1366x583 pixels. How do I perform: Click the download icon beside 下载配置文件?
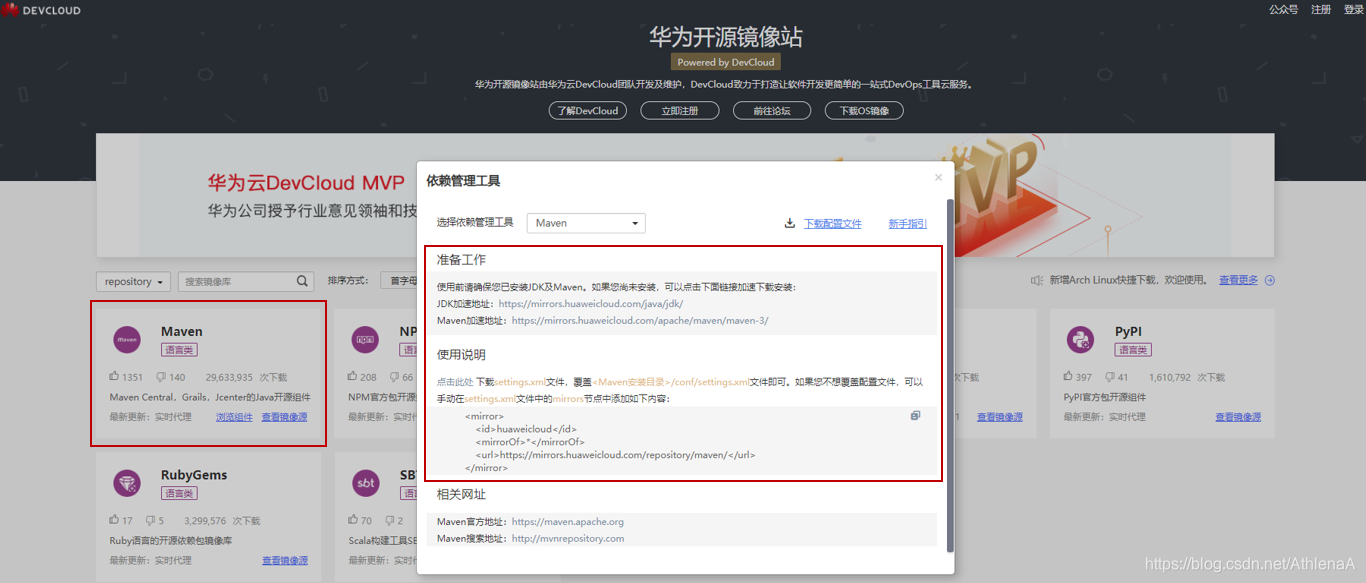[790, 224]
